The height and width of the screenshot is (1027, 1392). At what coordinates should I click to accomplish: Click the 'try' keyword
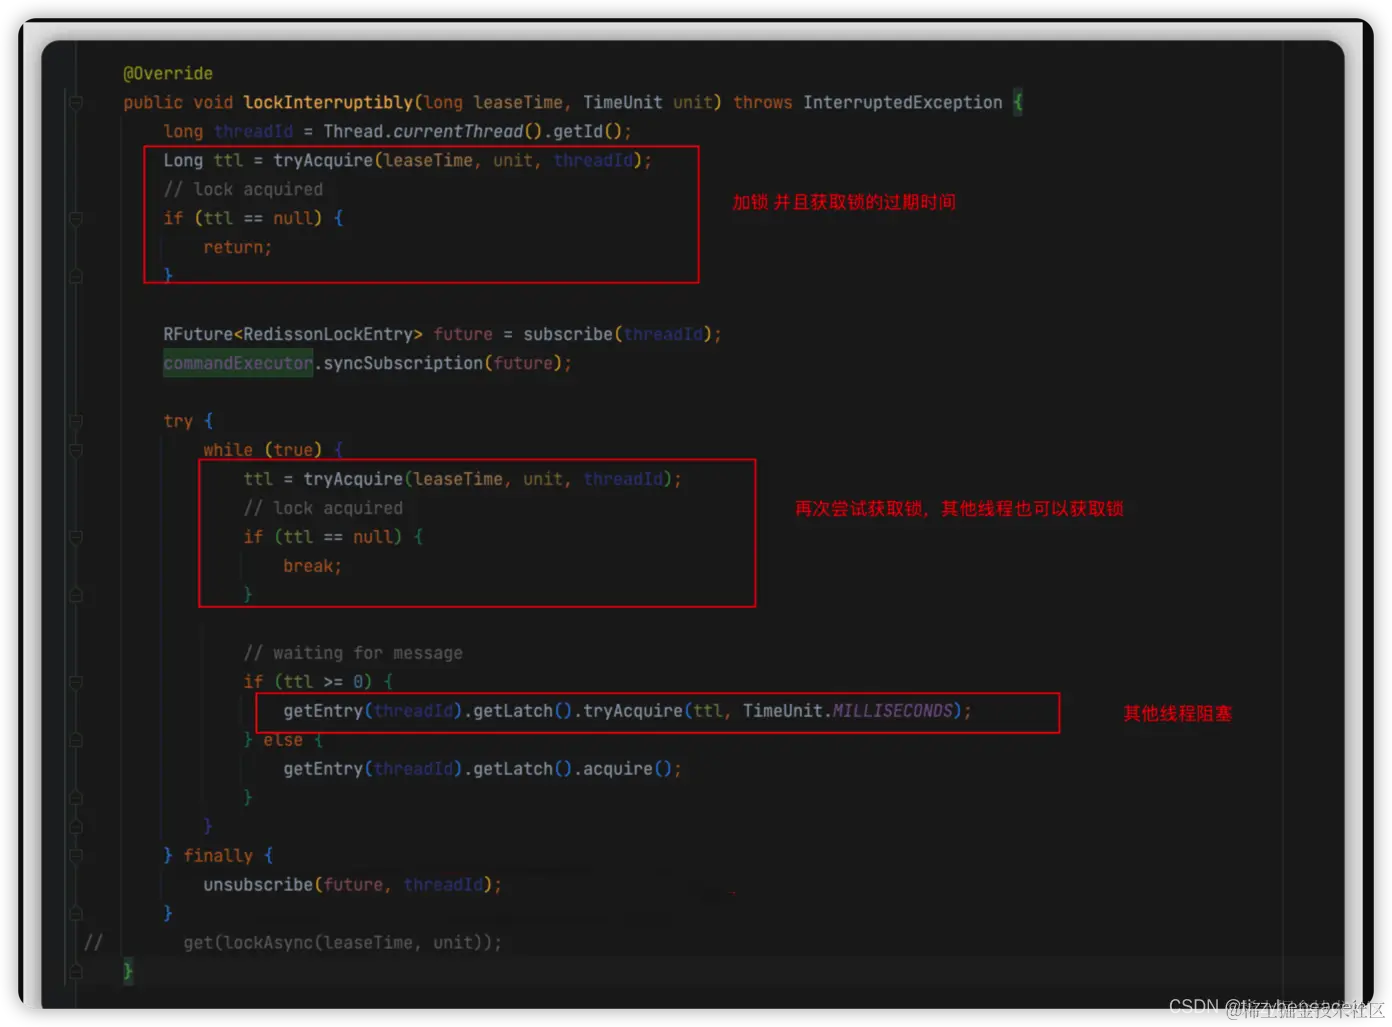tap(178, 421)
